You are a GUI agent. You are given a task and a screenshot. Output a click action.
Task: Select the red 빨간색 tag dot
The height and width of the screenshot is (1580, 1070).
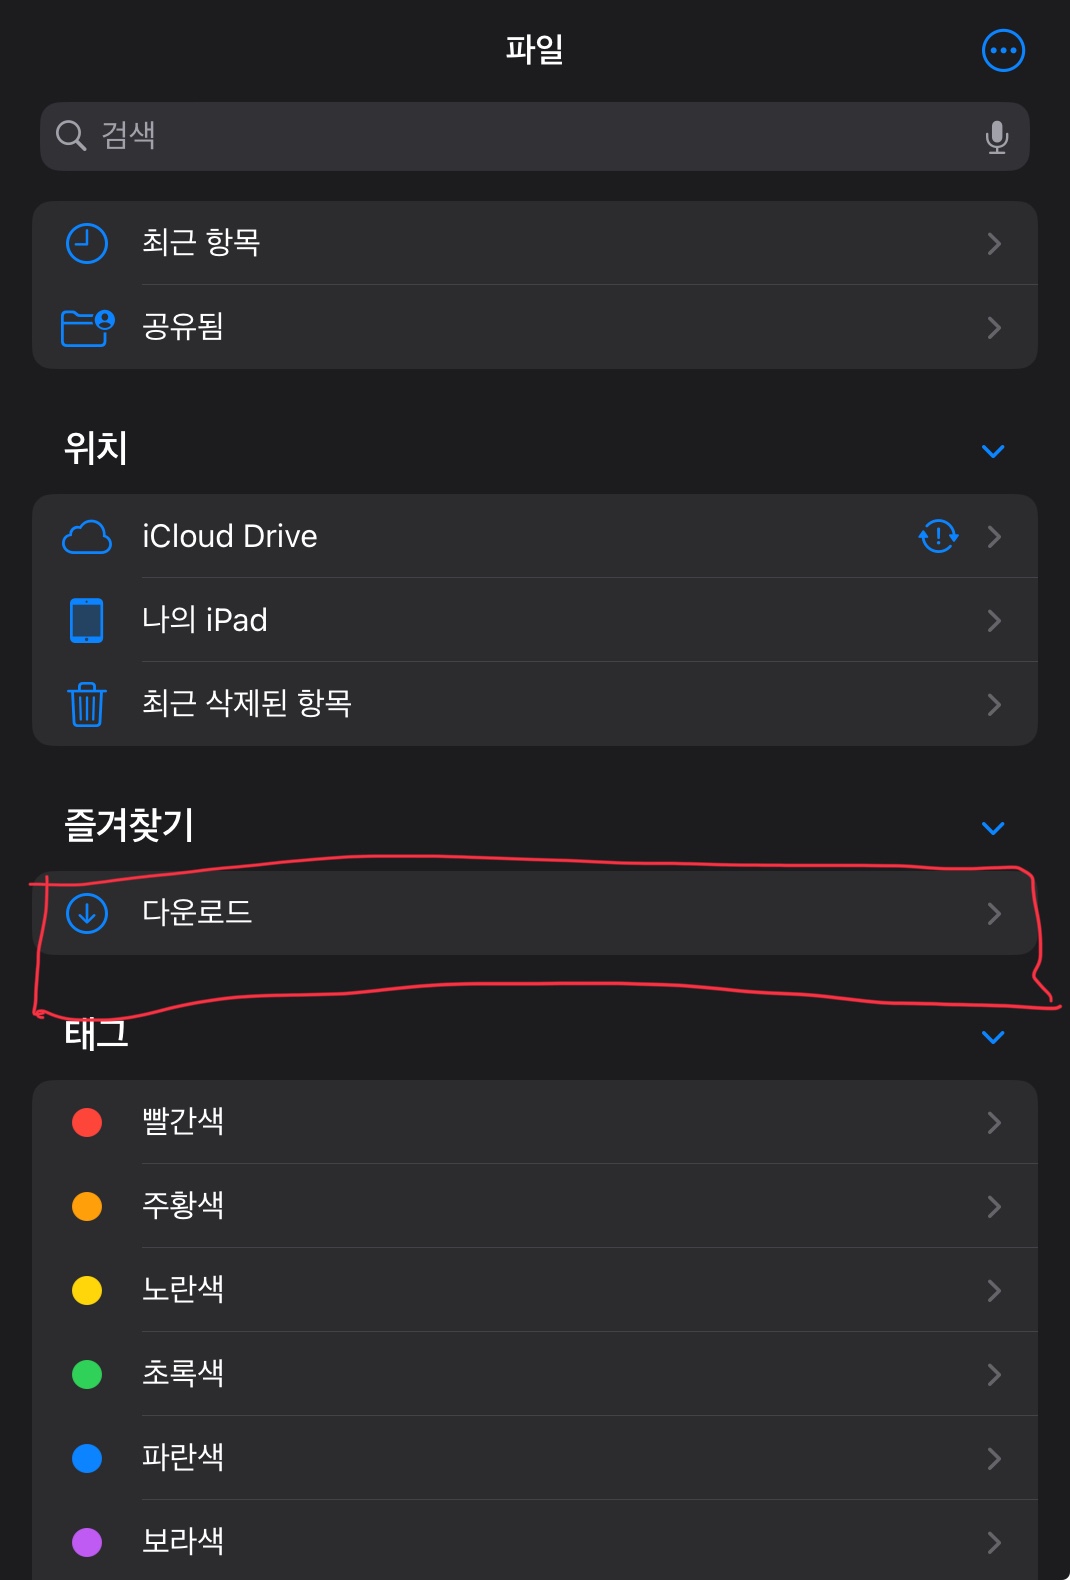[87, 1122]
